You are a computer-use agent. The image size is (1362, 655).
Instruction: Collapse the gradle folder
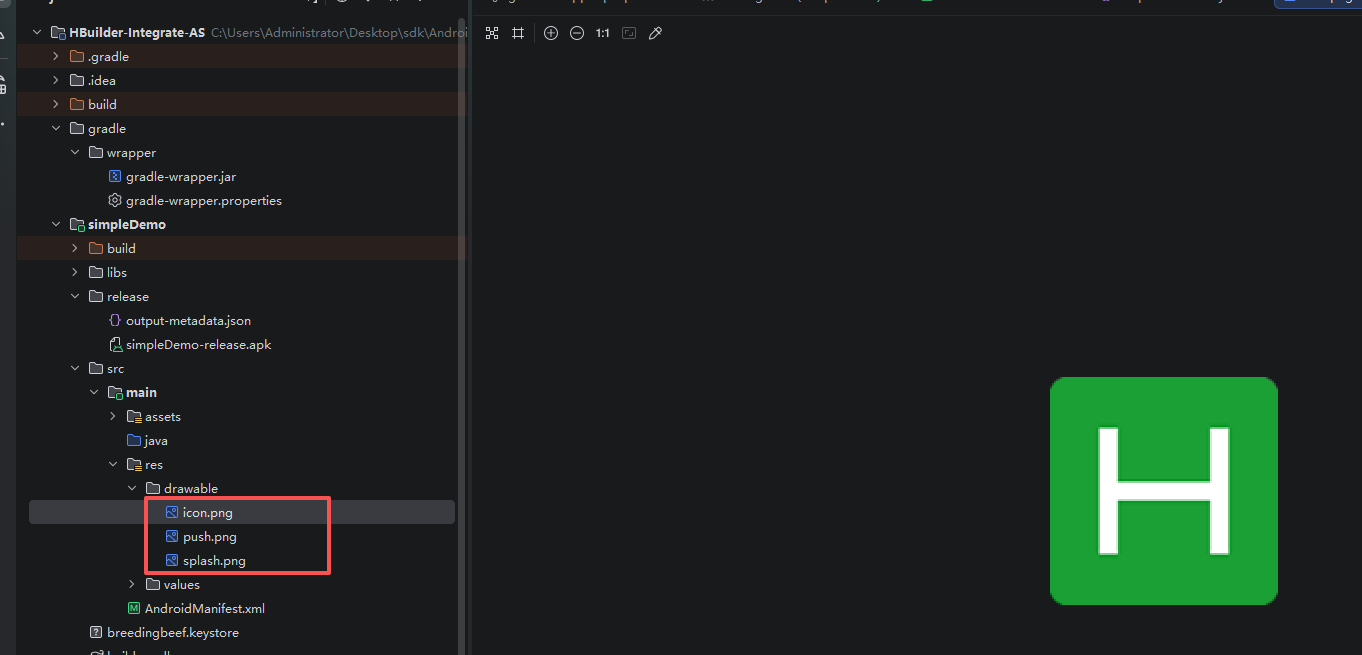(x=56, y=129)
